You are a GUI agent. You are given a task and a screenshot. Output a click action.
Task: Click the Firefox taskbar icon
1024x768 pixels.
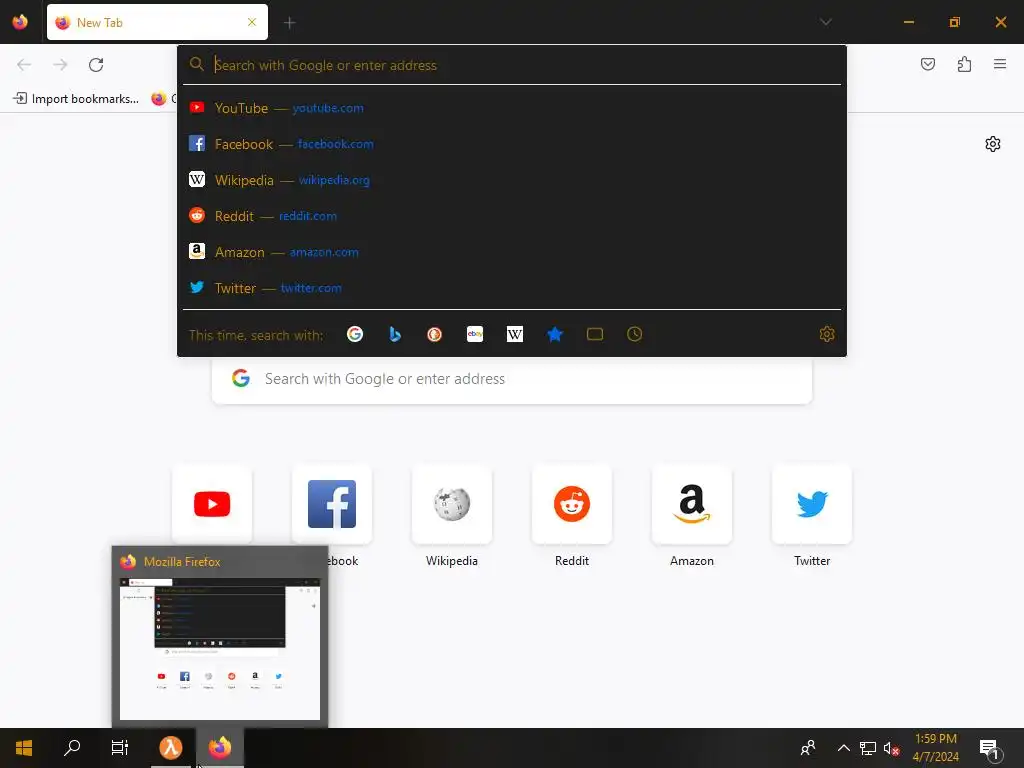(220, 748)
